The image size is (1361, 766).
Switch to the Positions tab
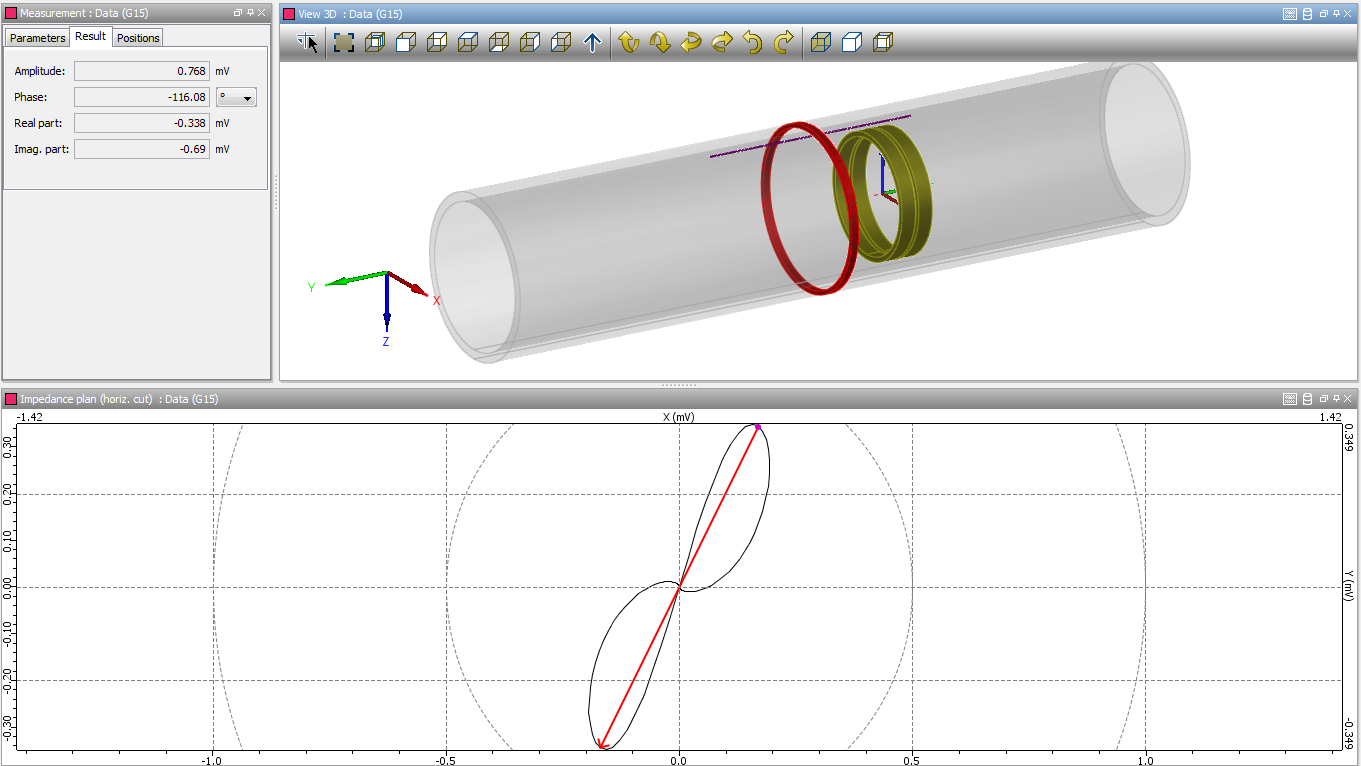pos(138,38)
